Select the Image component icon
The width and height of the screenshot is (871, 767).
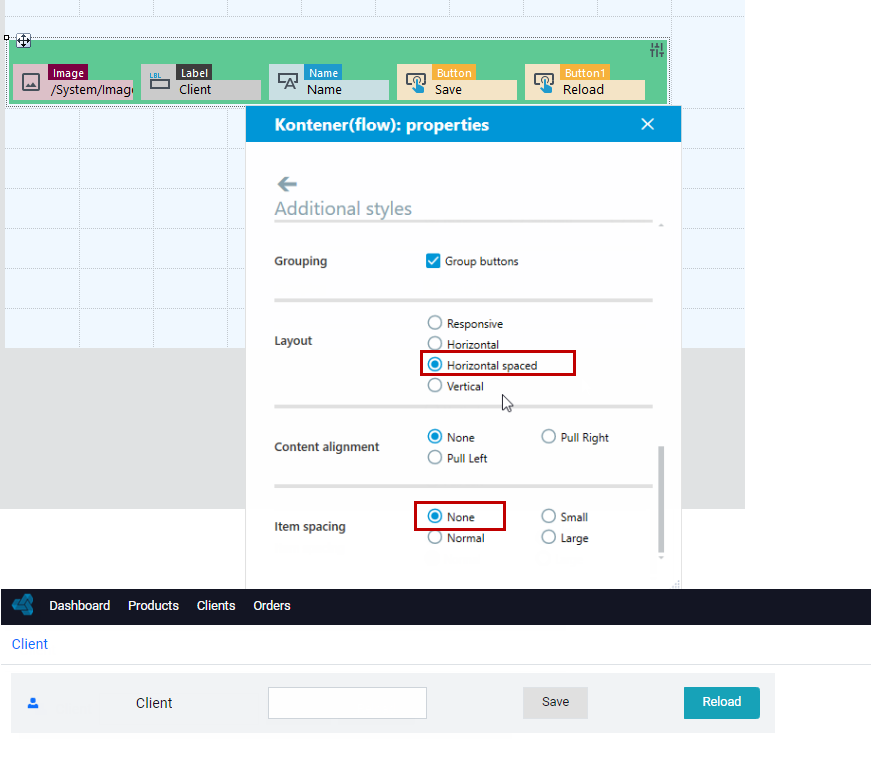coord(31,82)
